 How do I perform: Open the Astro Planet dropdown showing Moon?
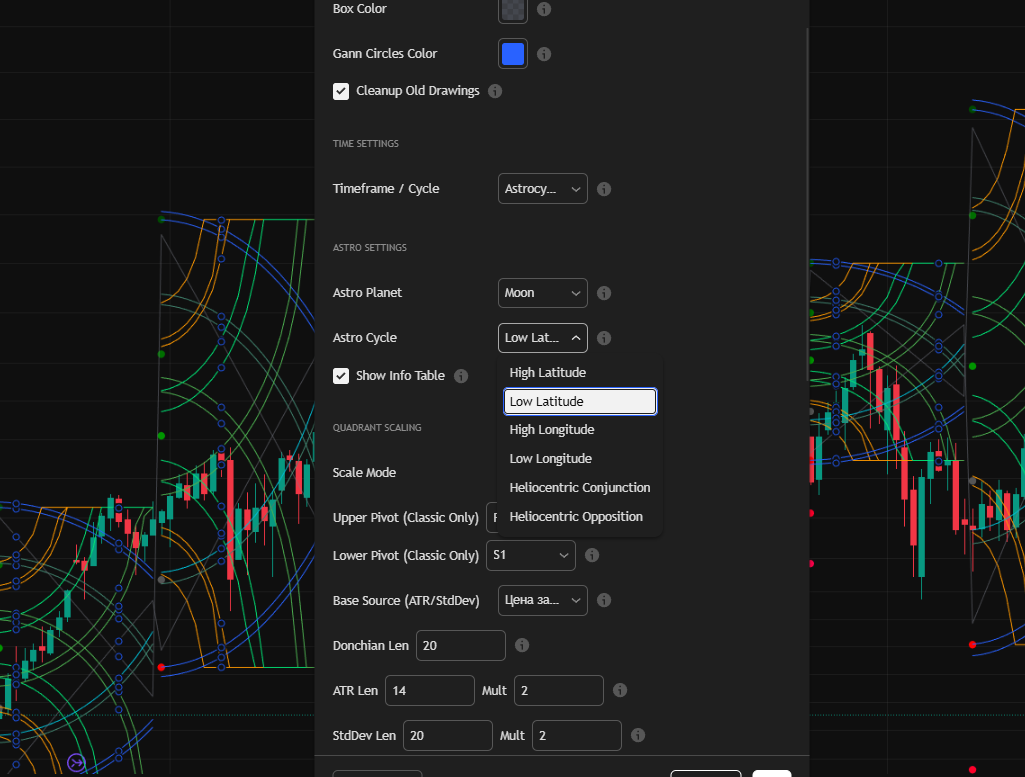click(543, 293)
